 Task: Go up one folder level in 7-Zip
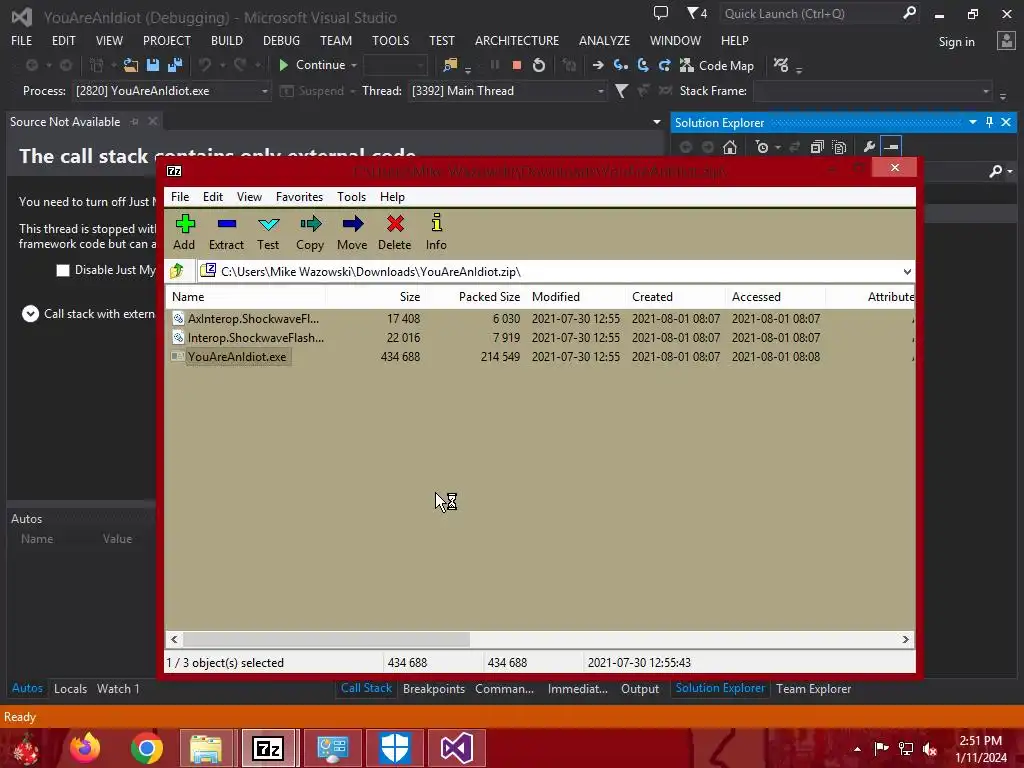pos(176,270)
